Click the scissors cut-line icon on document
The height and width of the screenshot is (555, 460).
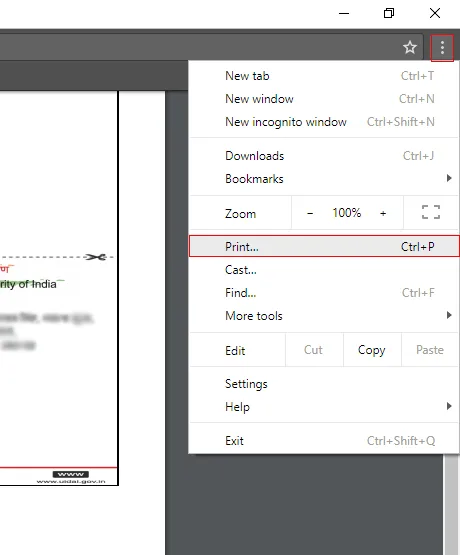point(96,257)
